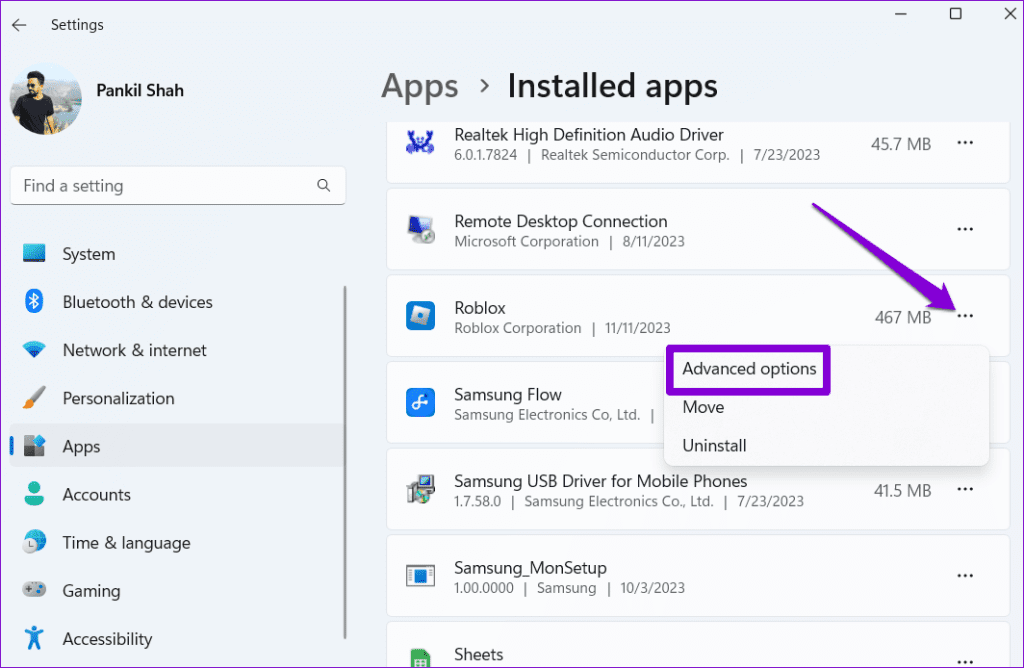Select Advanced options in context menu
1024x668 pixels.
(x=749, y=369)
